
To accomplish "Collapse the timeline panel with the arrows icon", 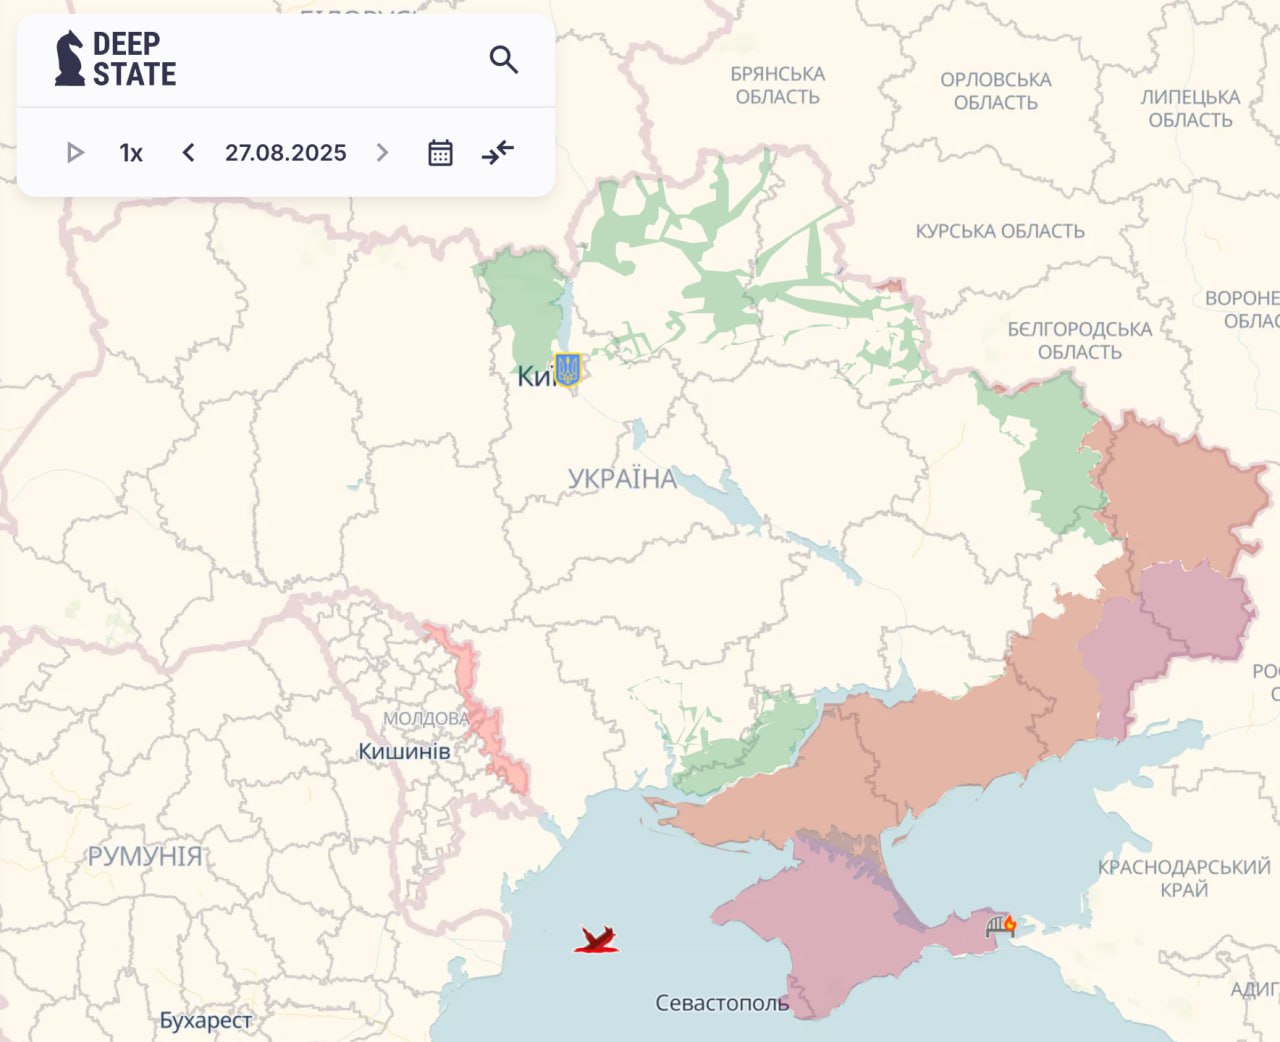I will click(x=497, y=153).
